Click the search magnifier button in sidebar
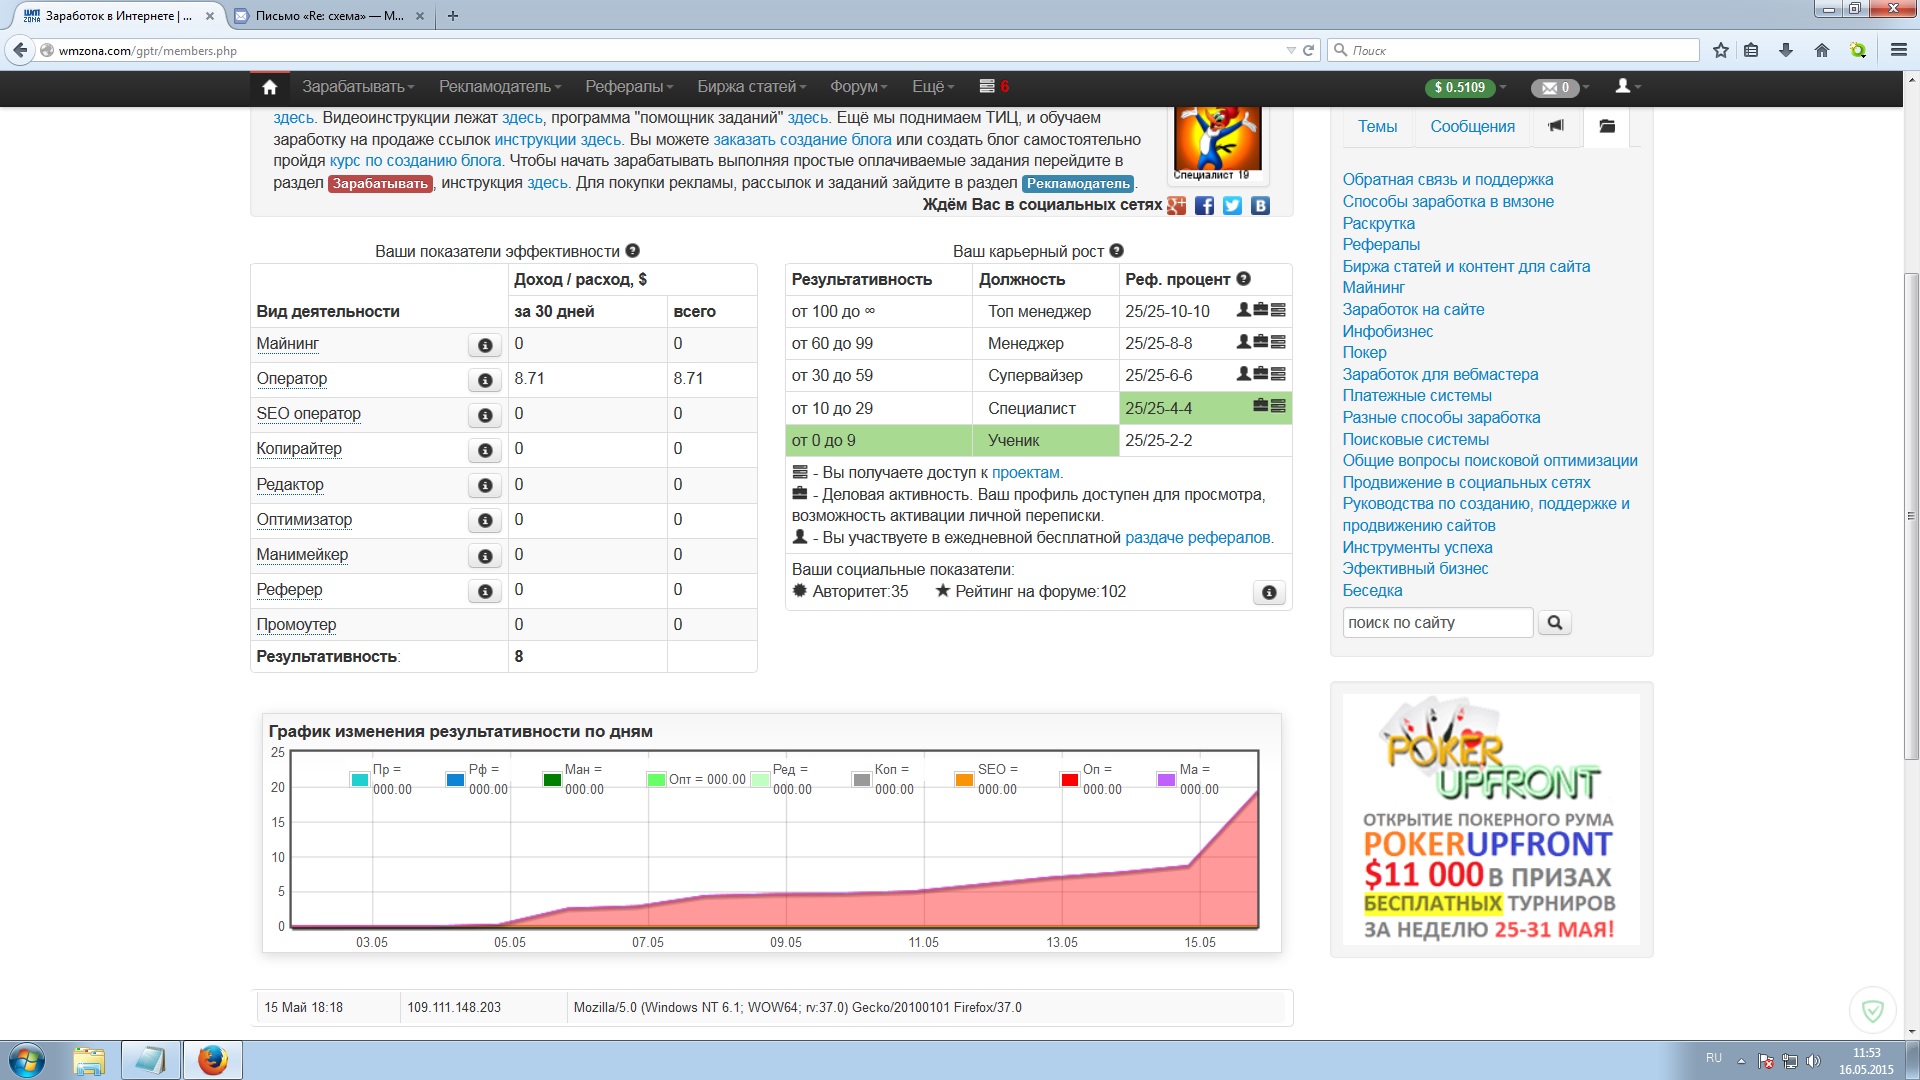 pos(1554,622)
